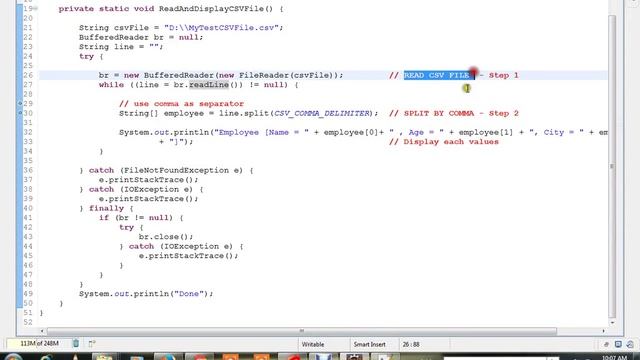Click the horizontal scrollbar thumb
The height and width of the screenshot is (360, 640).
[x=302, y=331]
